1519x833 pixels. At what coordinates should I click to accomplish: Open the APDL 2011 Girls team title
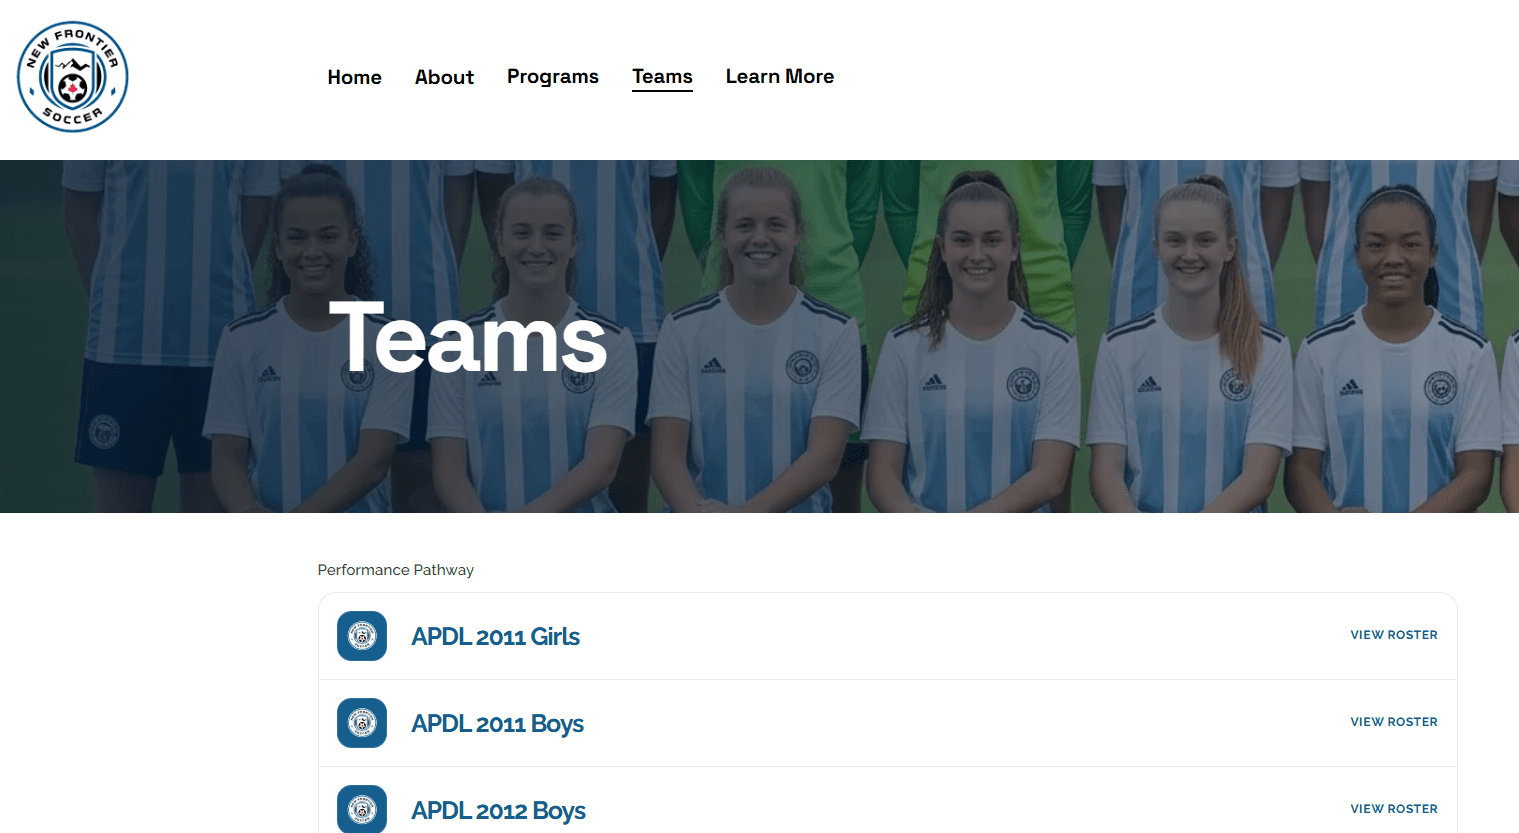[496, 636]
